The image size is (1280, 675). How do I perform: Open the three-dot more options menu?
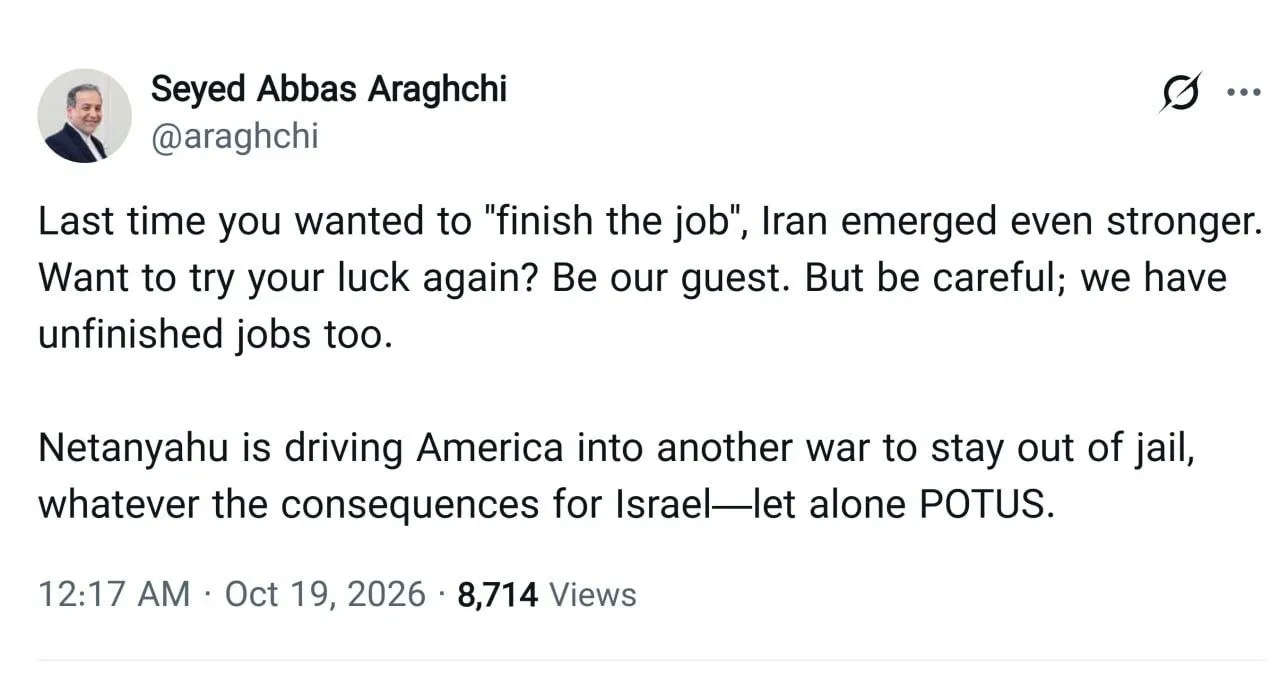coord(1243,92)
